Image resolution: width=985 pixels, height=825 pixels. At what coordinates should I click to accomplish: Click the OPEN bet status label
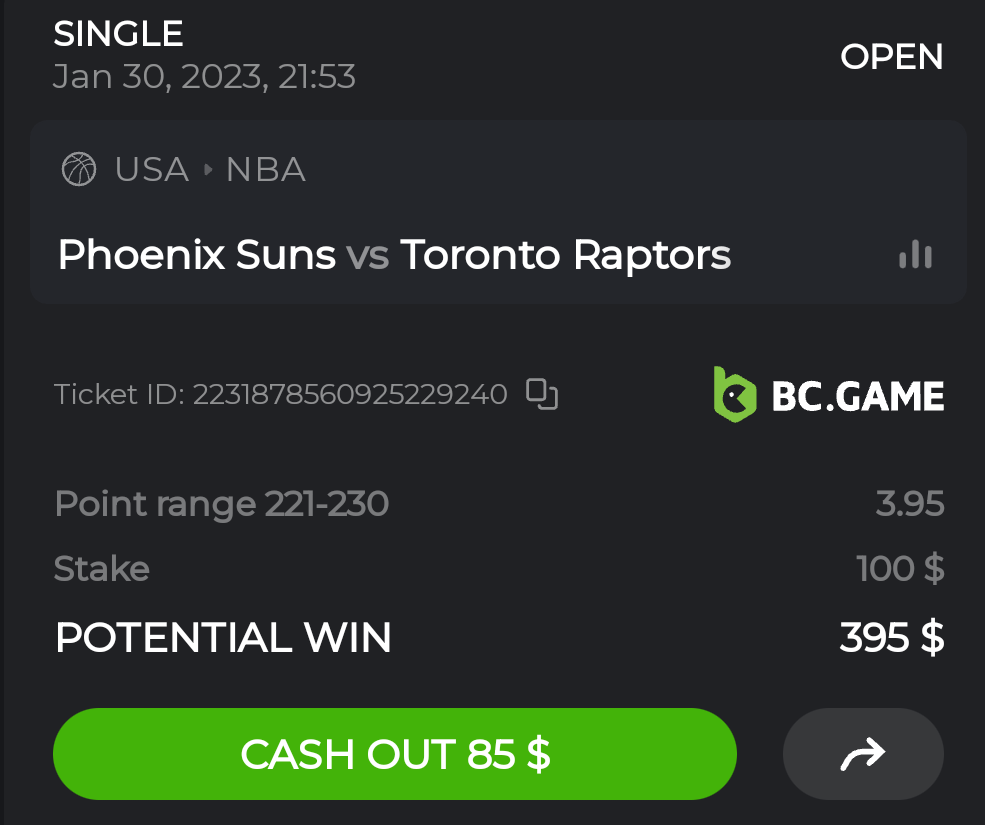pos(891,57)
